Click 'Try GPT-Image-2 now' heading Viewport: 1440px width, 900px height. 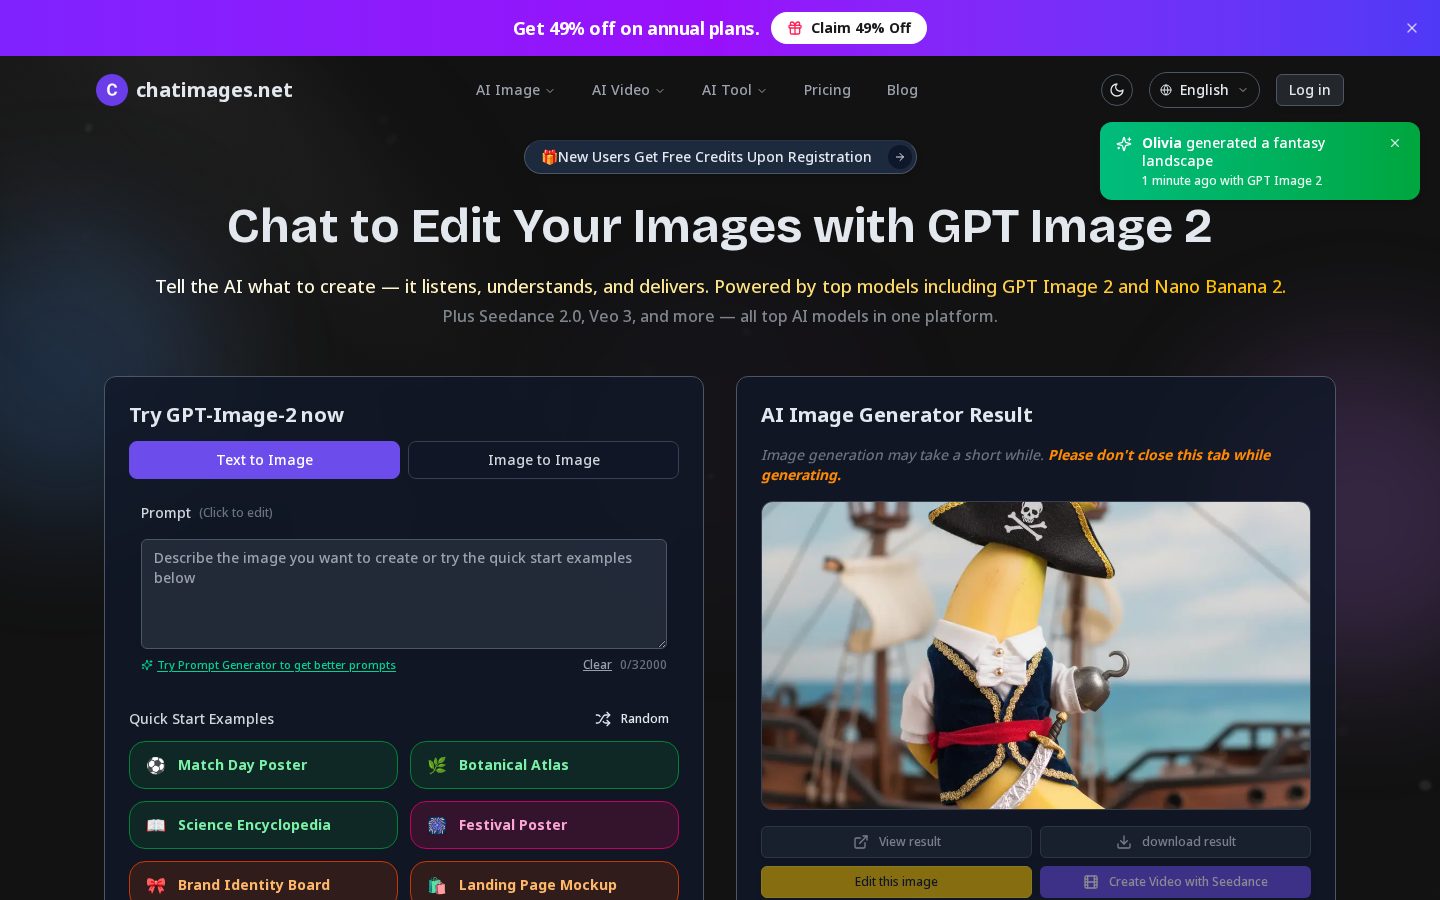click(236, 415)
